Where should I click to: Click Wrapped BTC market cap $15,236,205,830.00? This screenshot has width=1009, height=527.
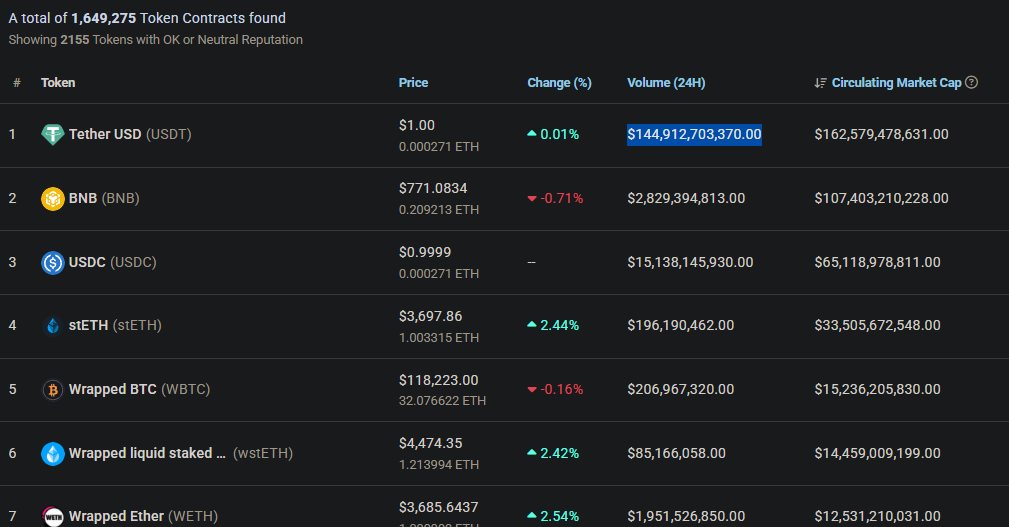pos(877,389)
